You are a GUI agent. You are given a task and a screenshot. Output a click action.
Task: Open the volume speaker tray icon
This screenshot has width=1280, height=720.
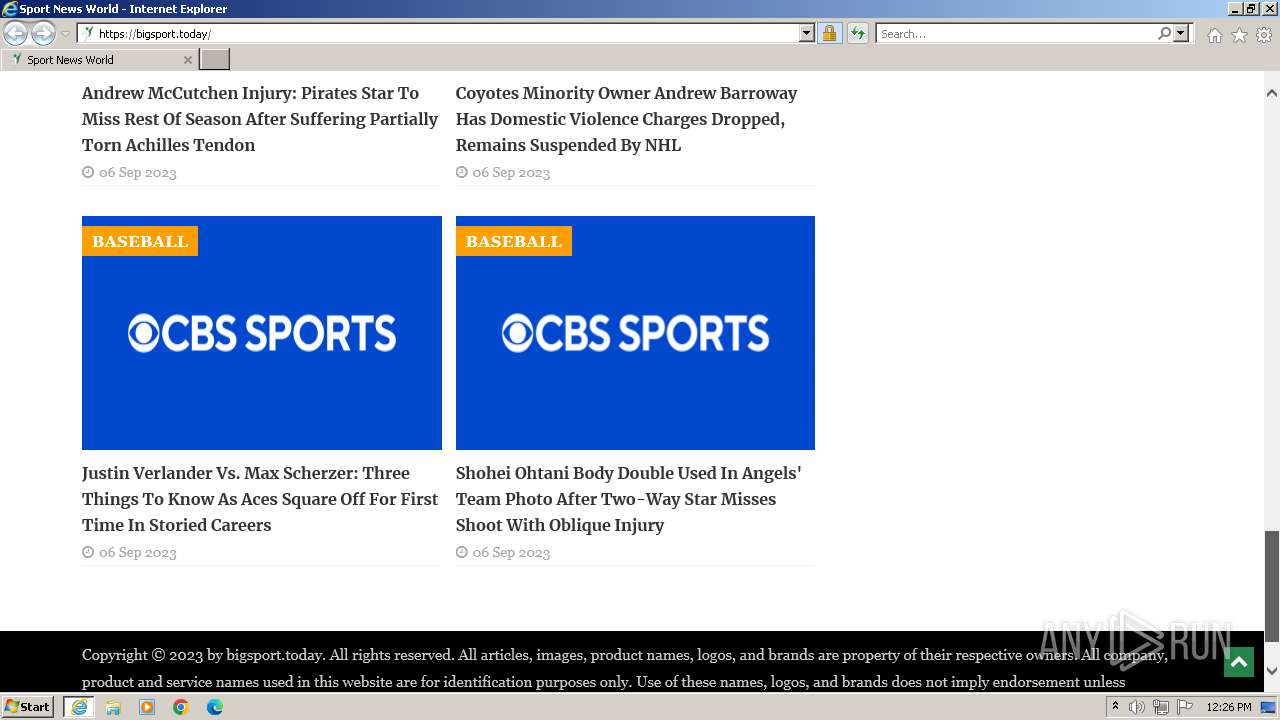click(1137, 707)
